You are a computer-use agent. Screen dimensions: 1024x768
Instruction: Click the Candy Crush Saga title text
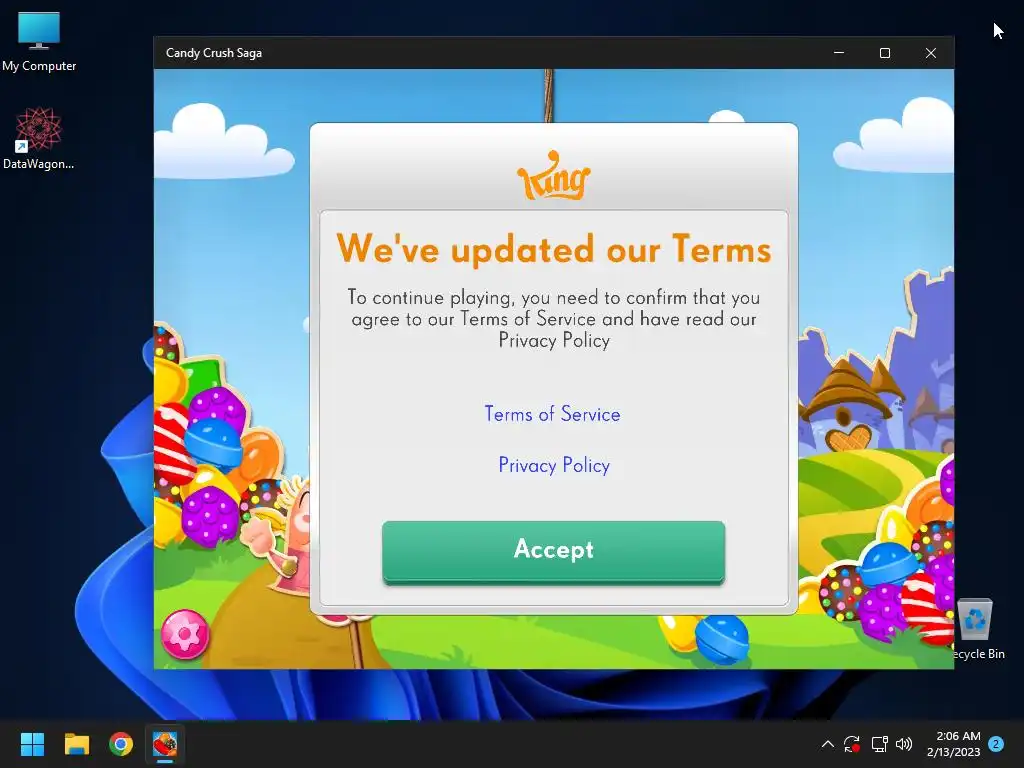coord(214,53)
